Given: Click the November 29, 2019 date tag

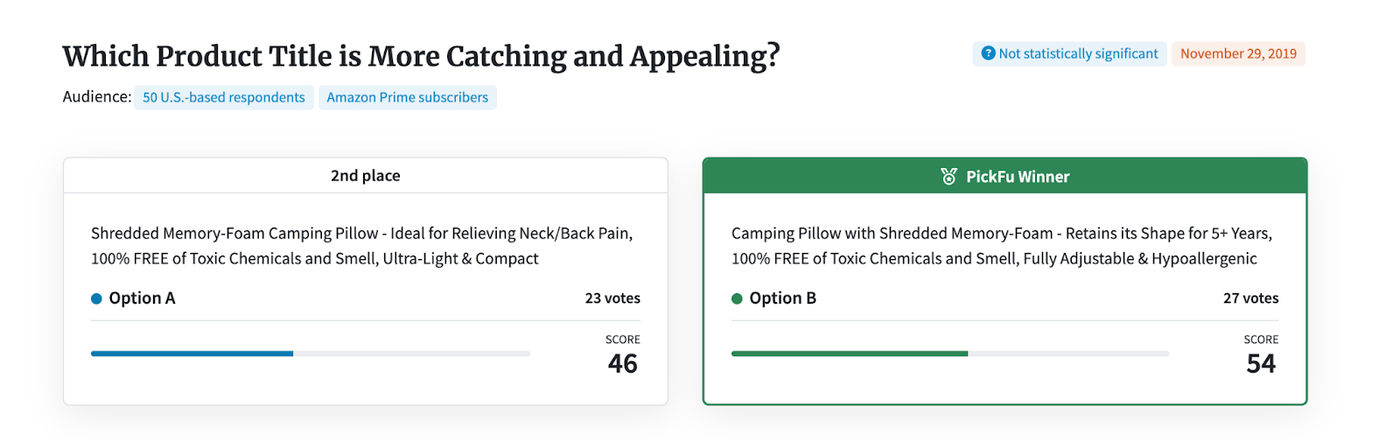Looking at the screenshot, I should click(x=1238, y=54).
